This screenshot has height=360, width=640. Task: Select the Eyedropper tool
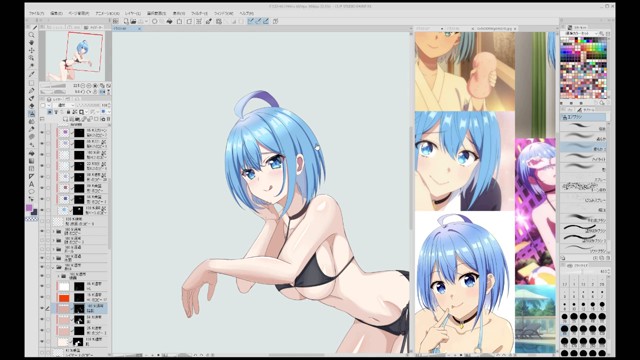point(31,74)
